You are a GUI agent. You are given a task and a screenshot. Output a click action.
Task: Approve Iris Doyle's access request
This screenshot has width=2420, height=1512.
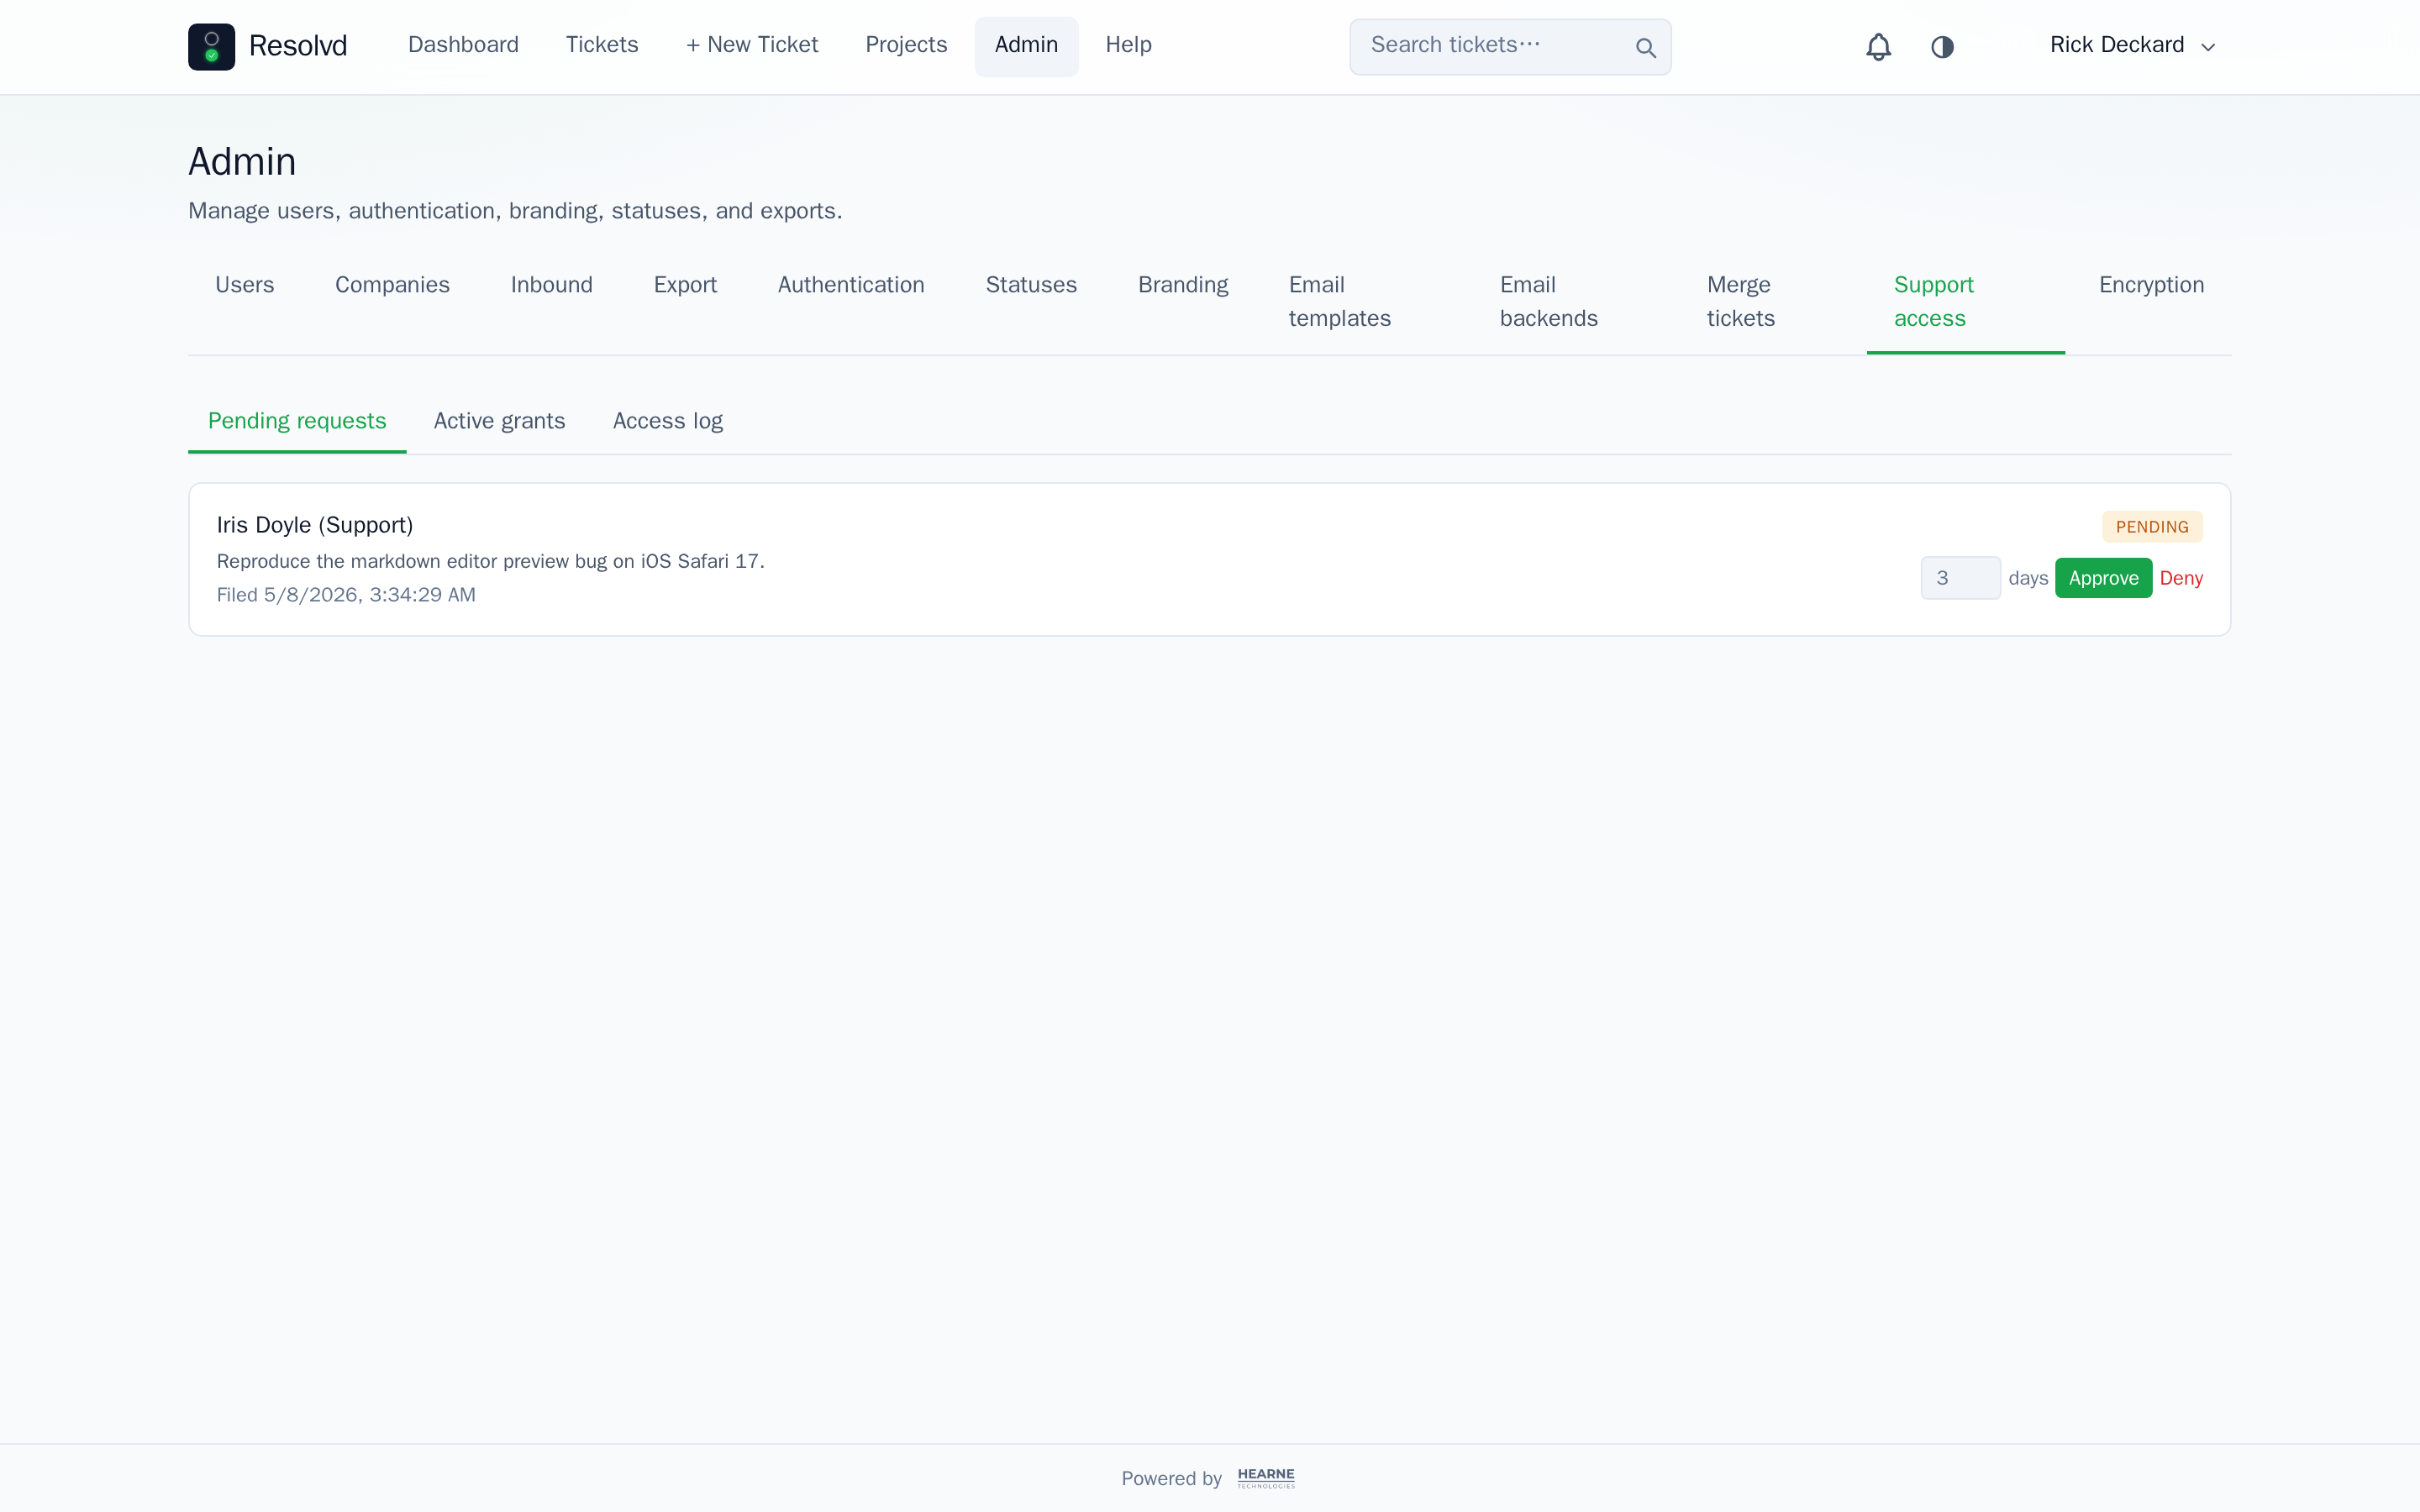pos(2103,578)
